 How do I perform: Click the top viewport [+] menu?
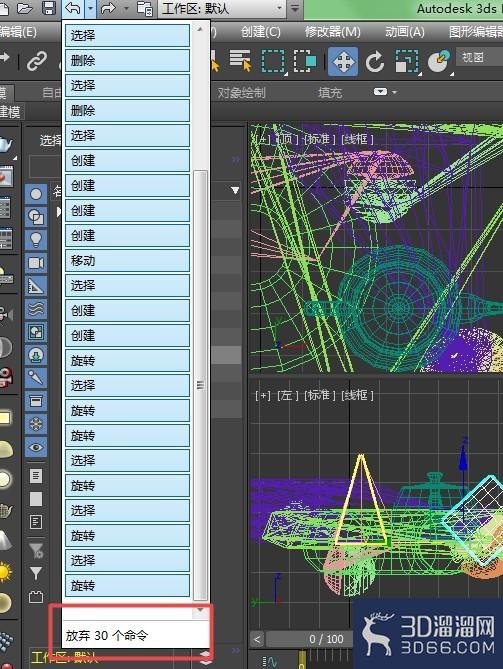pyautogui.click(x=263, y=139)
